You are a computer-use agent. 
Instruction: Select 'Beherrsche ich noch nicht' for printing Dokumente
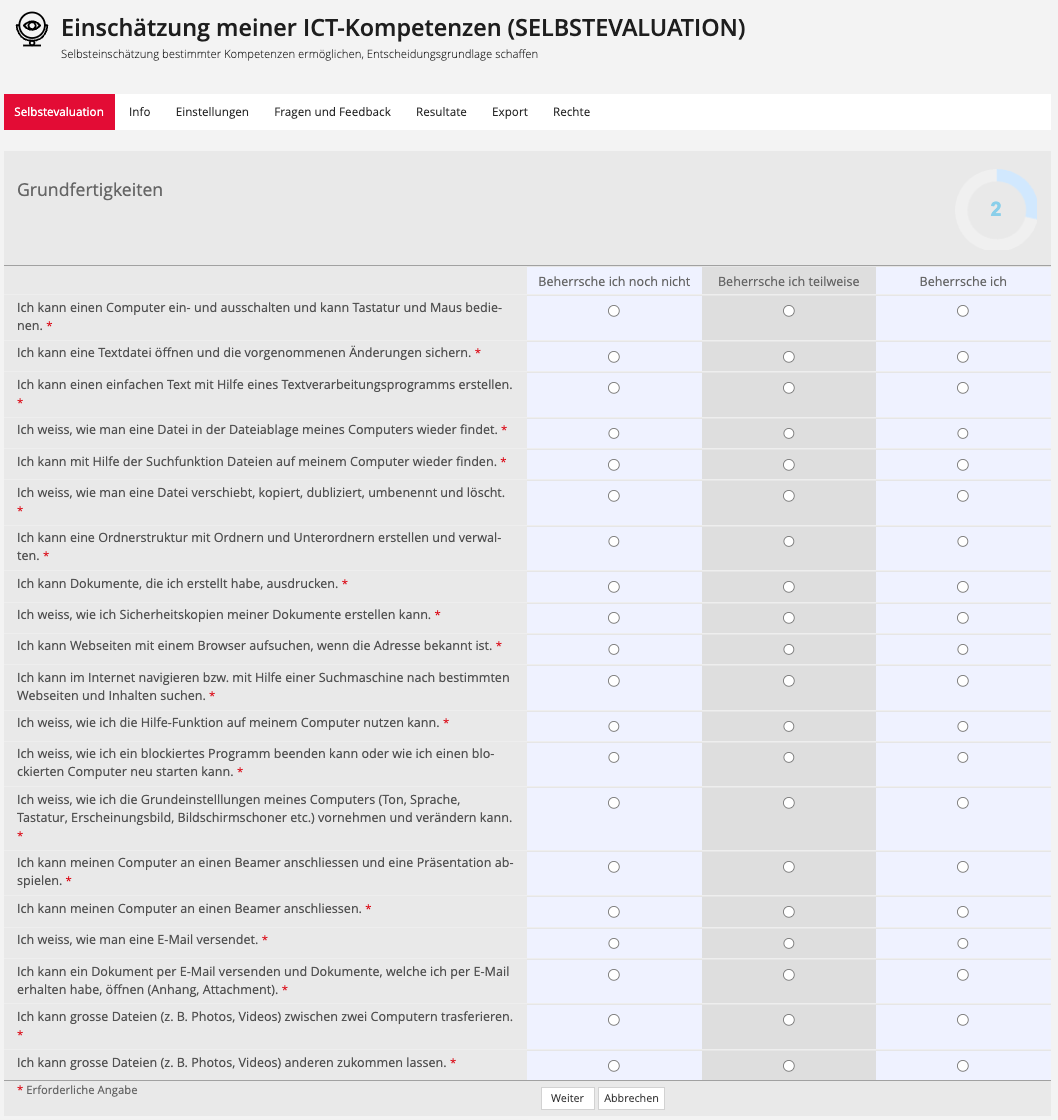tap(614, 587)
